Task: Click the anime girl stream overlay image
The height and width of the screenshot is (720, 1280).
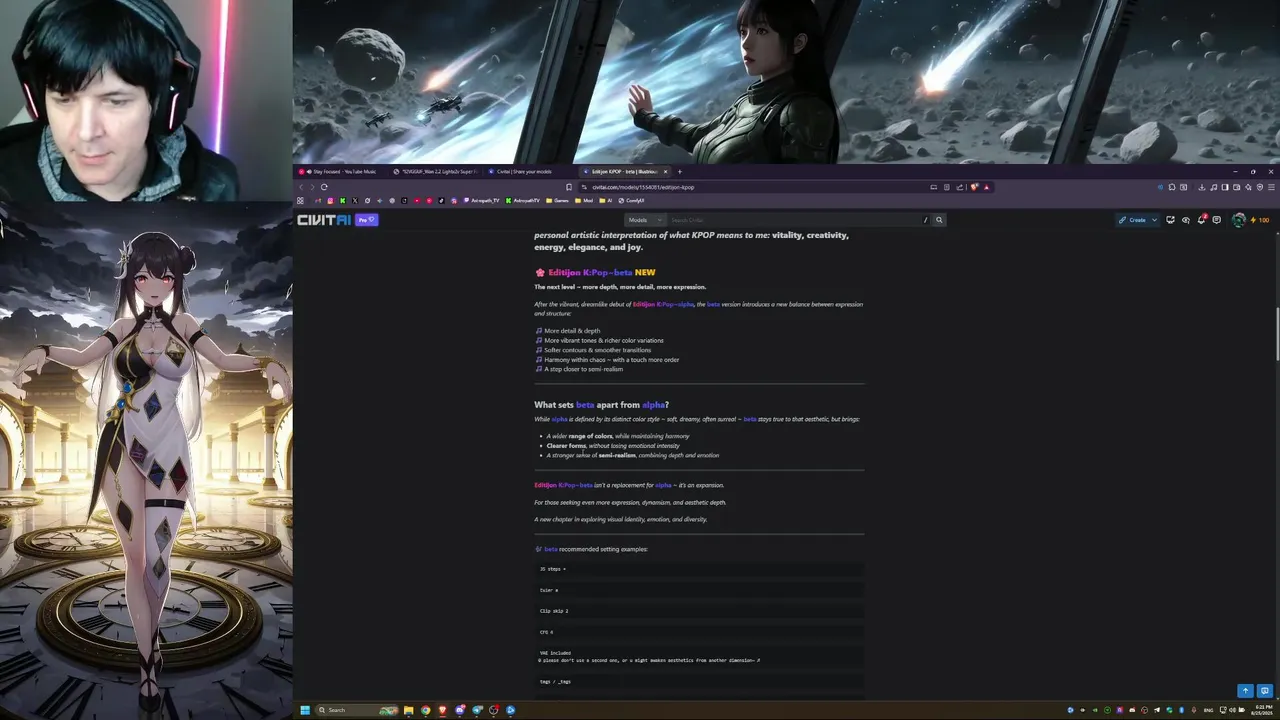Action: [x=146, y=460]
